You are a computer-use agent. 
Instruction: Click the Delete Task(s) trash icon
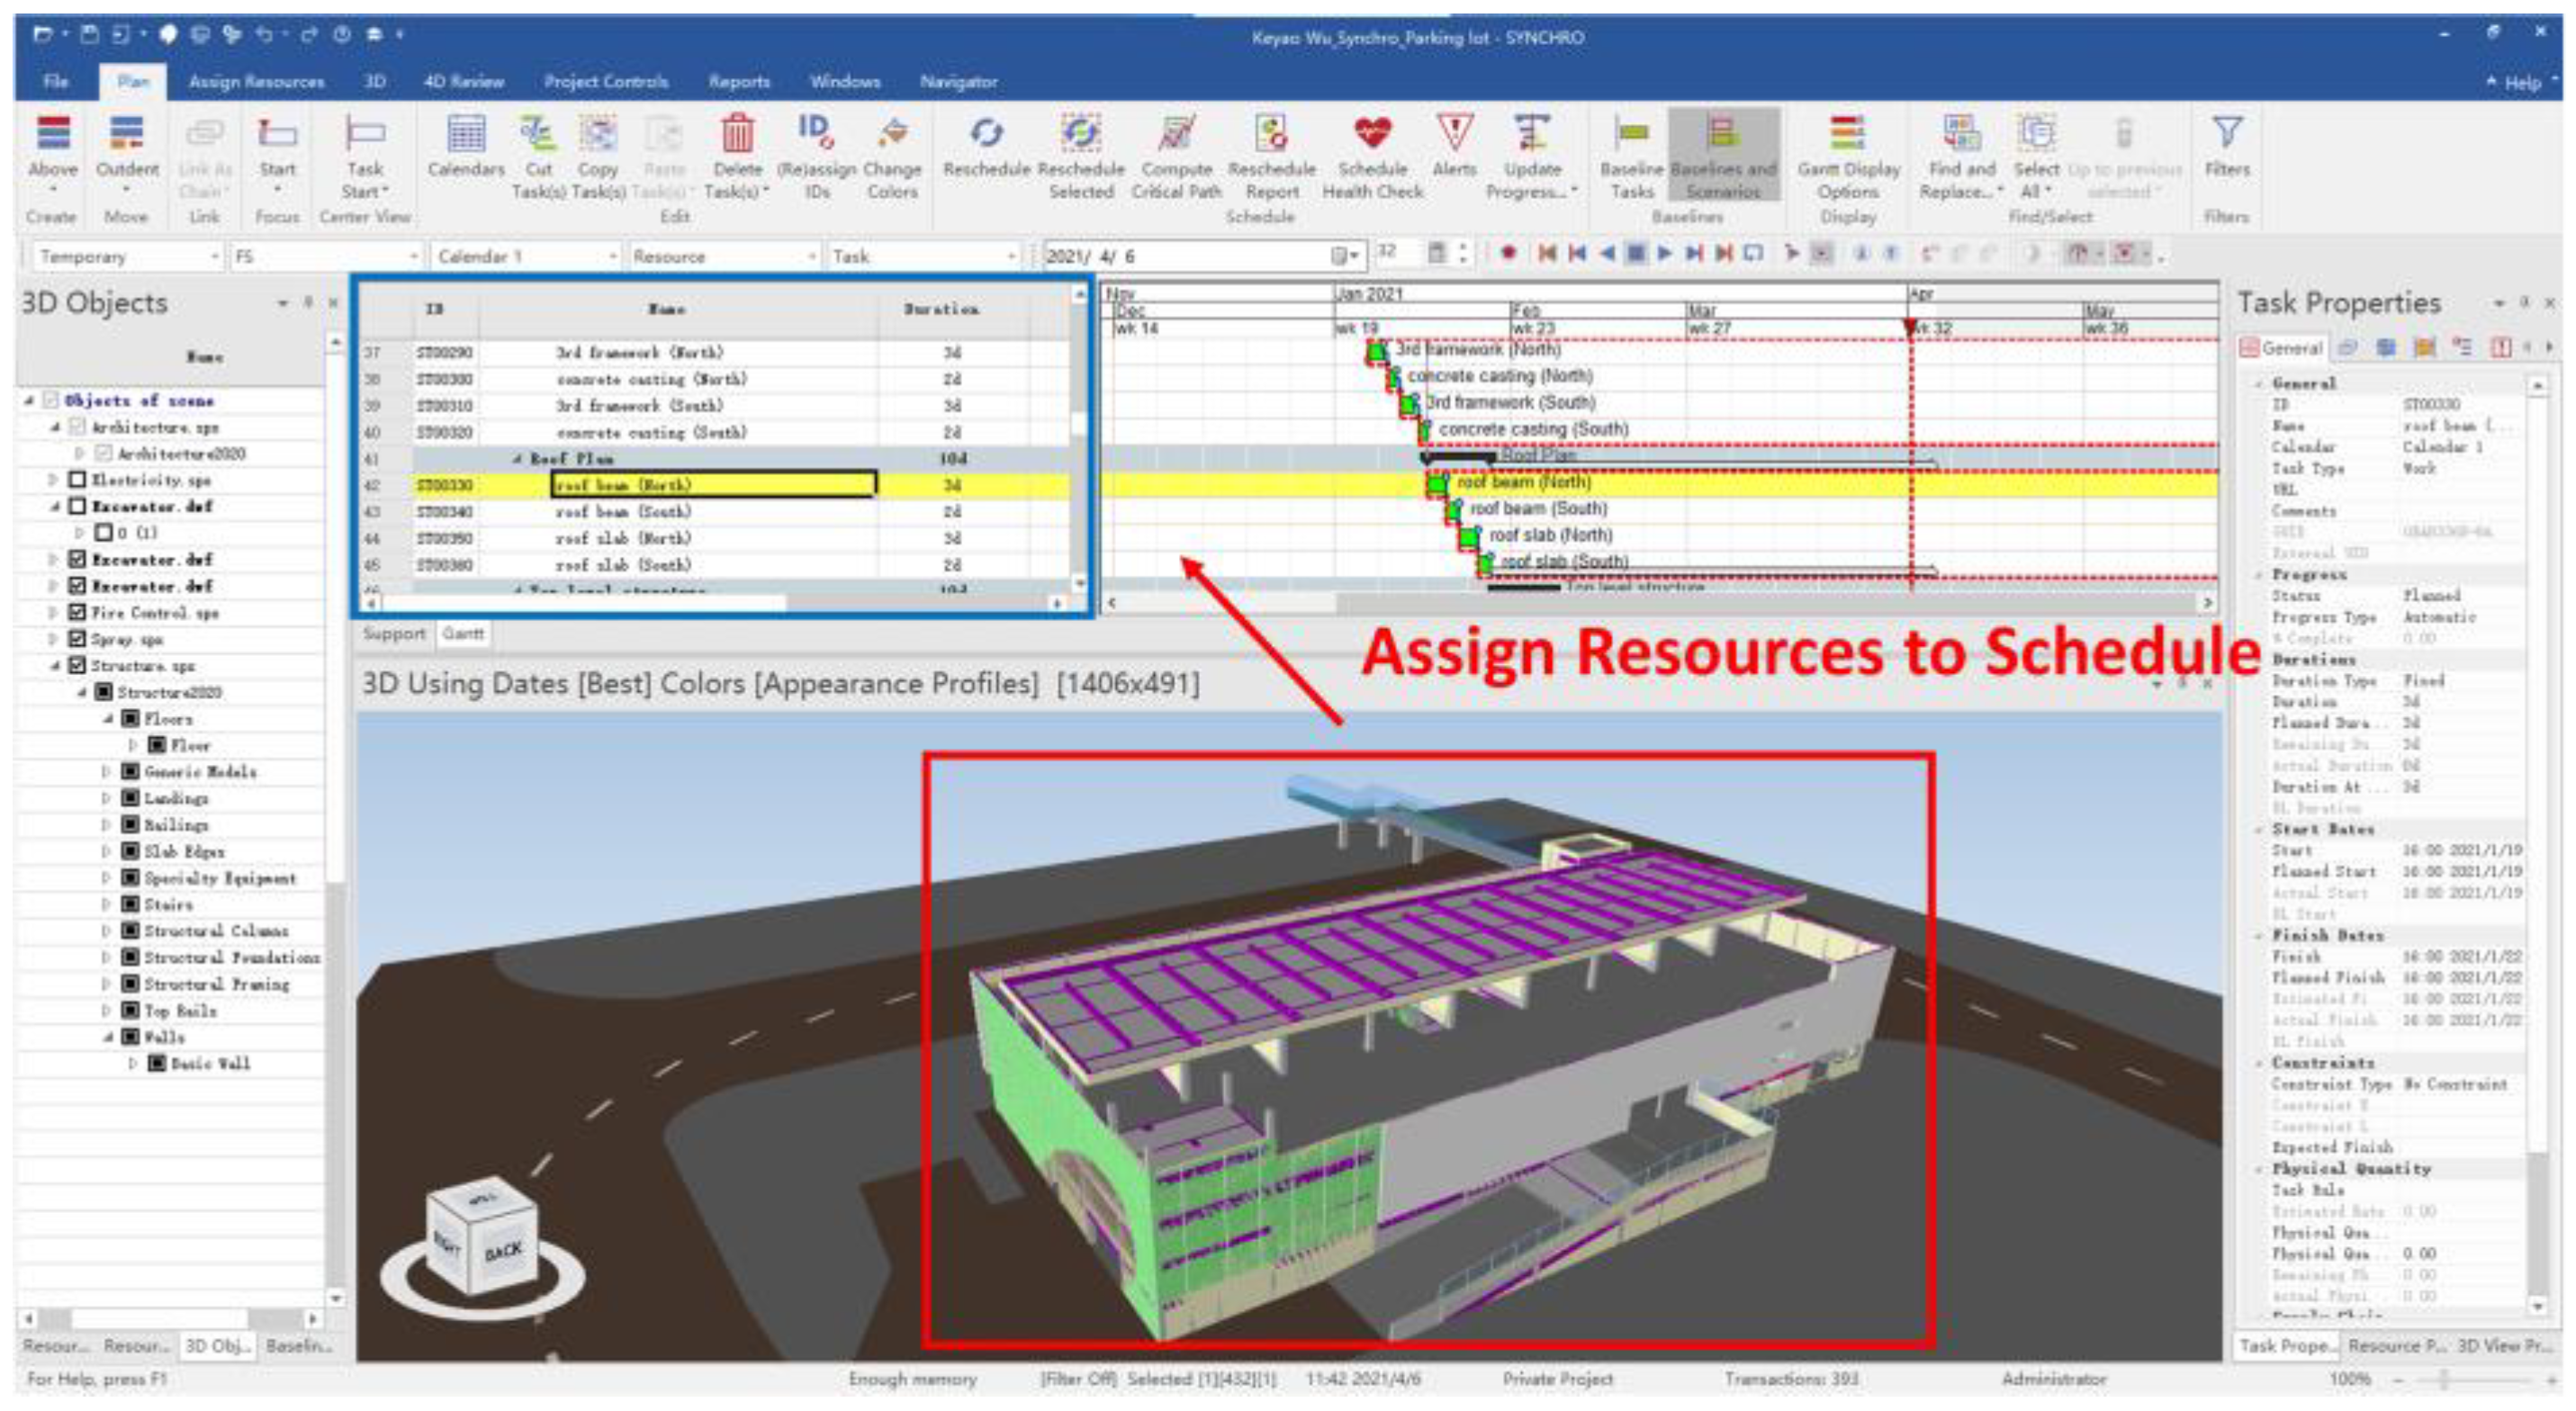[x=737, y=134]
